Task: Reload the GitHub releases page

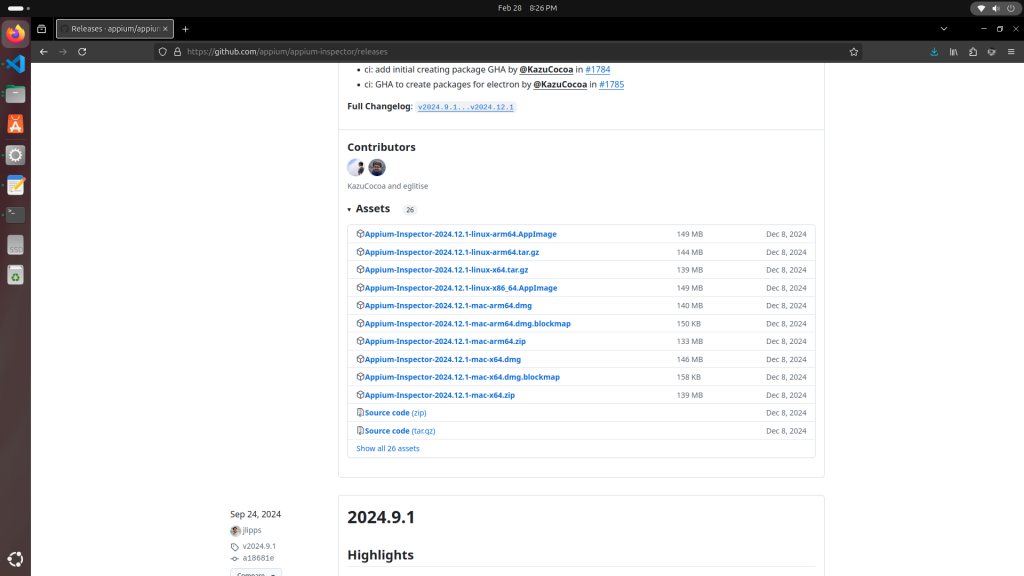Action: tap(82, 51)
